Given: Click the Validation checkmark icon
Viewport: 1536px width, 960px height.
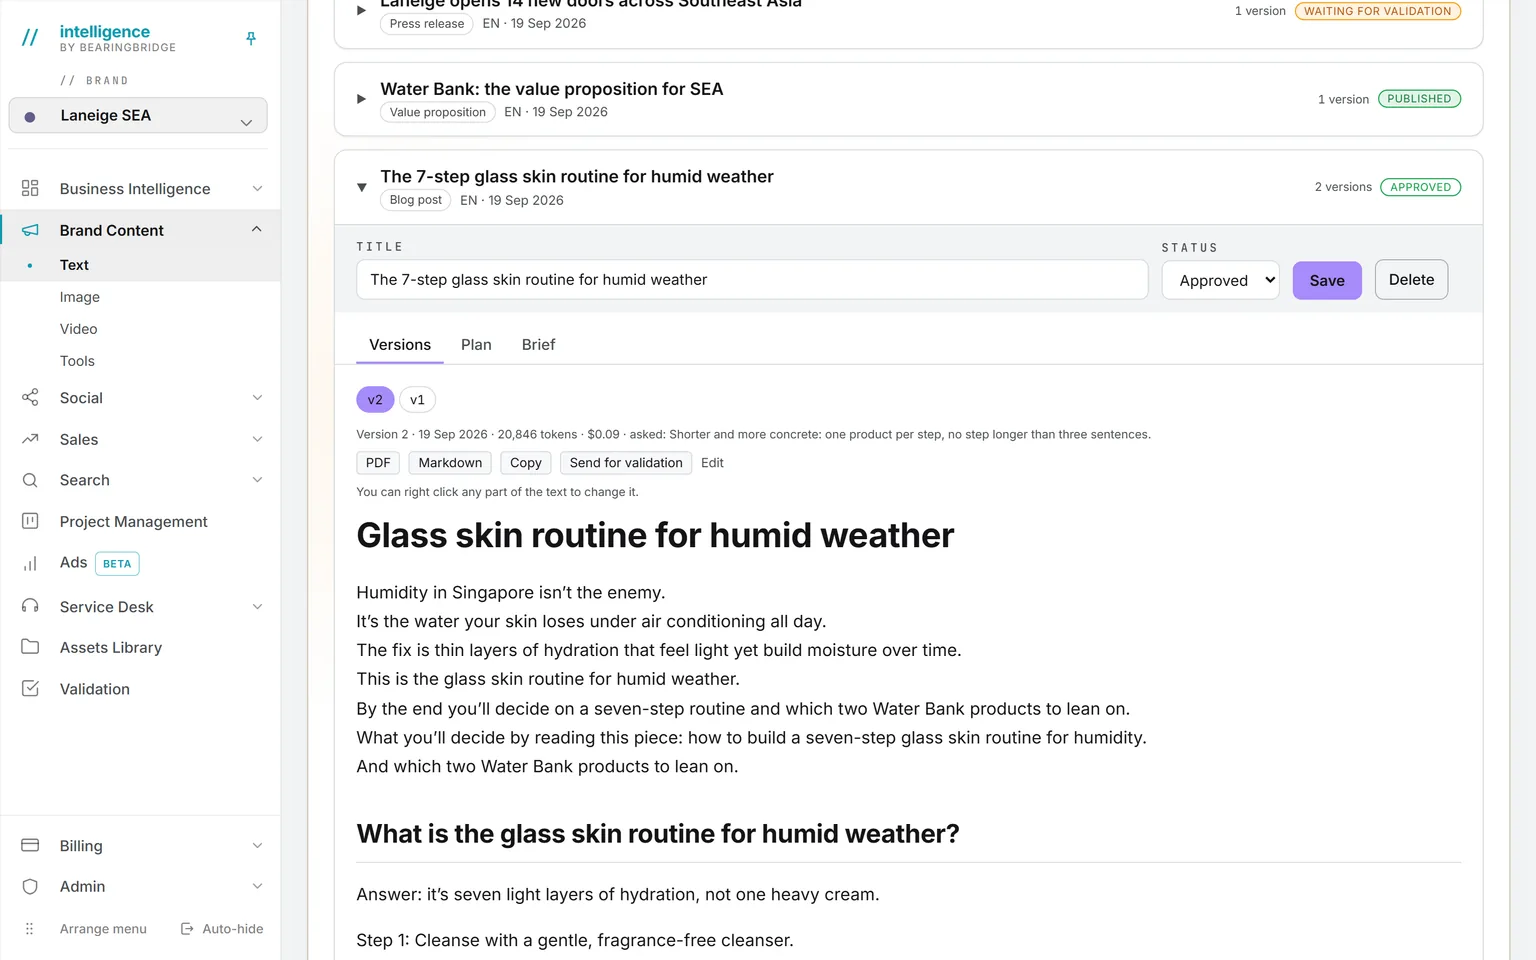Looking at the screenshot, I should (x=30, y=688).
